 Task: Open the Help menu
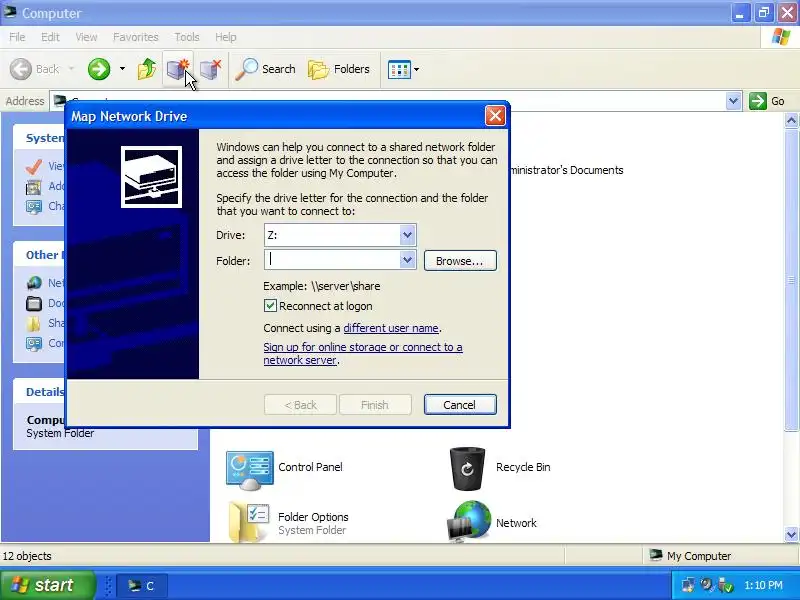(226, 37)
